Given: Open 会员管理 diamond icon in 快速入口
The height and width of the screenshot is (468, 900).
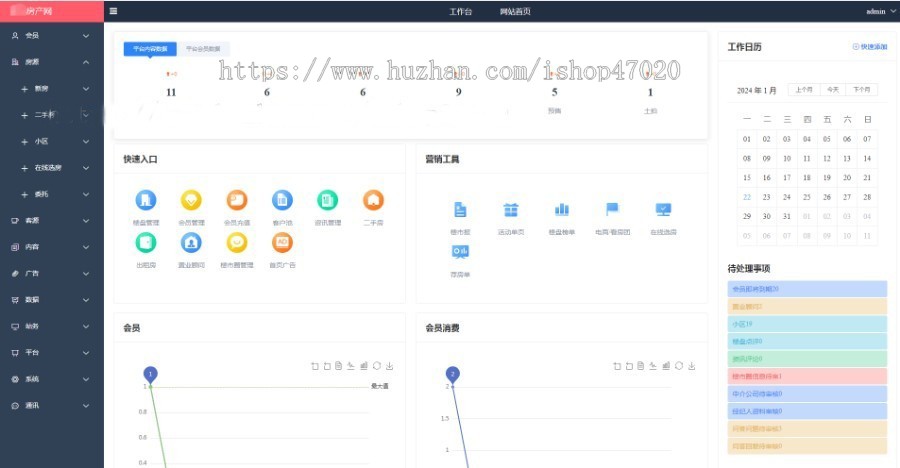Looking at the screenshot, I should 191,200.
